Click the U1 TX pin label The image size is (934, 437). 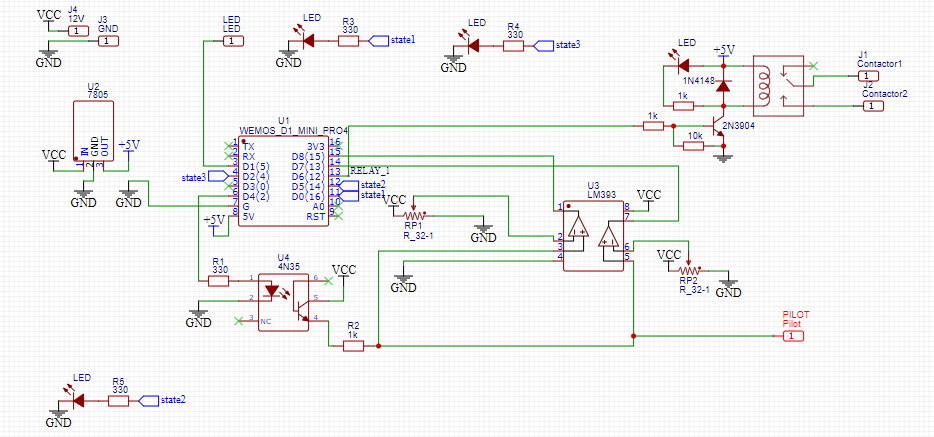pyautogui.click(x=248, y=146)
